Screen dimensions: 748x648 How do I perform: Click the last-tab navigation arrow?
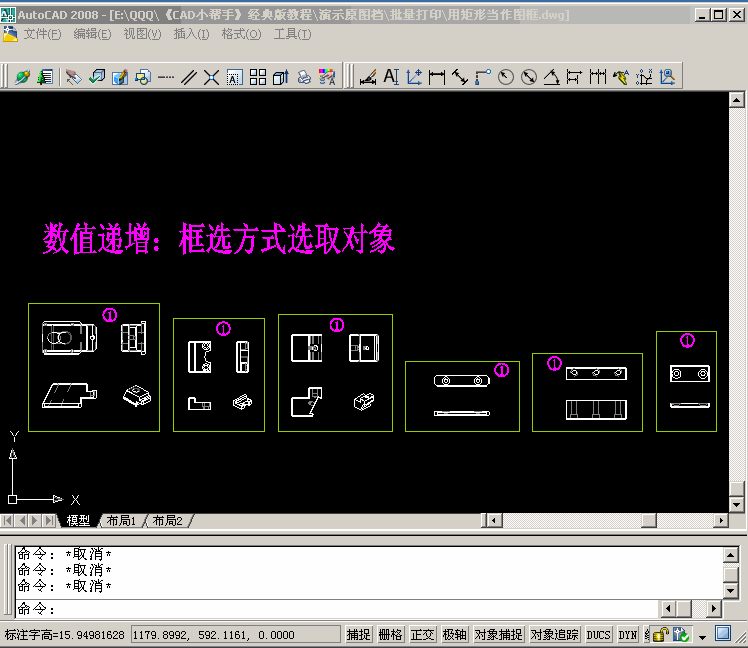coord(49,521)
